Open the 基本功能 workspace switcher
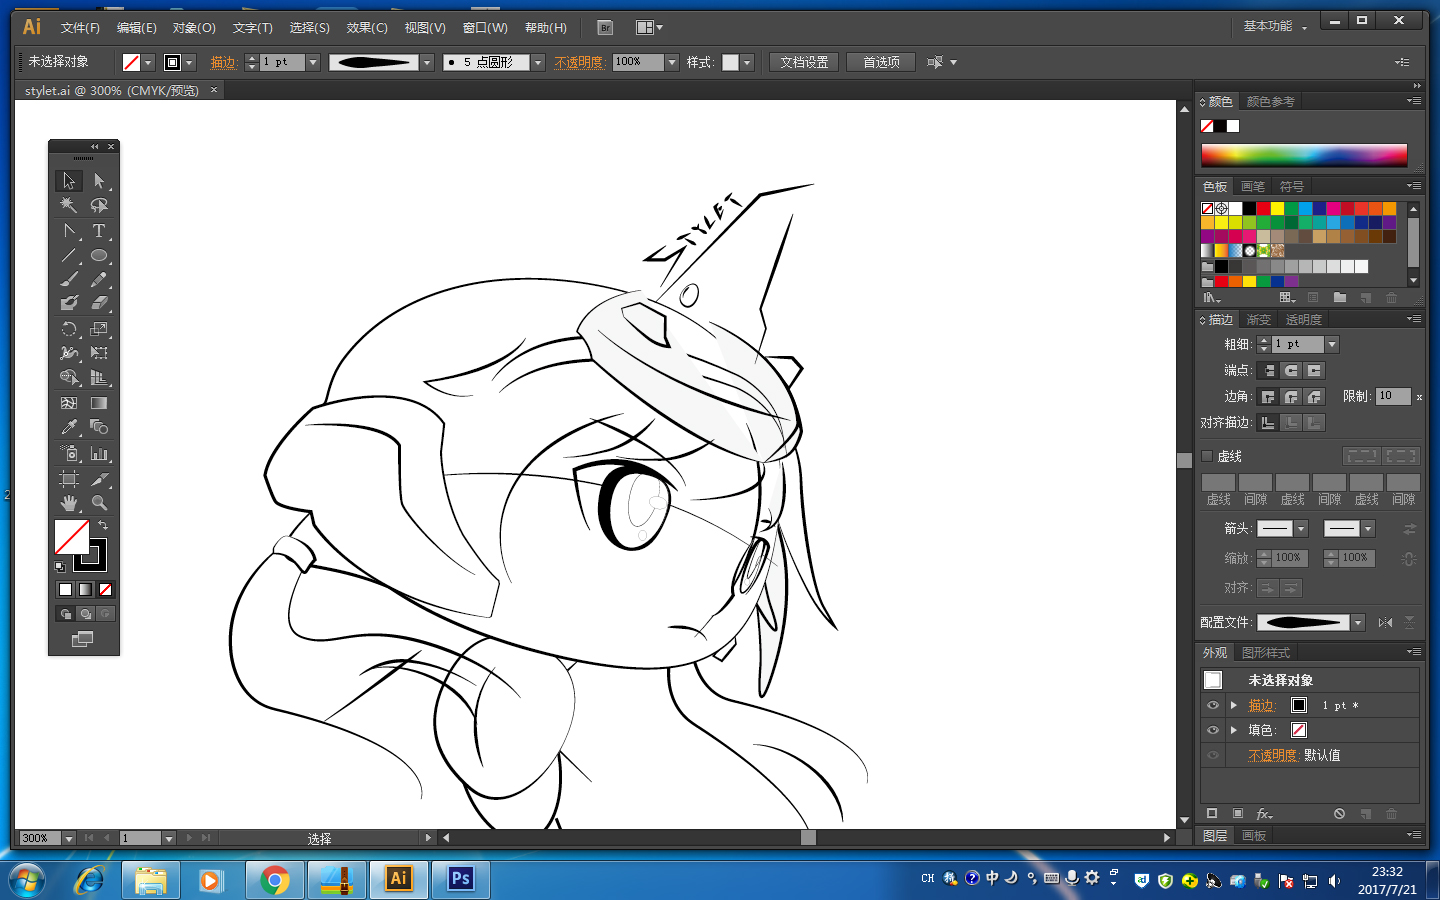 (x=1275, y=26)
